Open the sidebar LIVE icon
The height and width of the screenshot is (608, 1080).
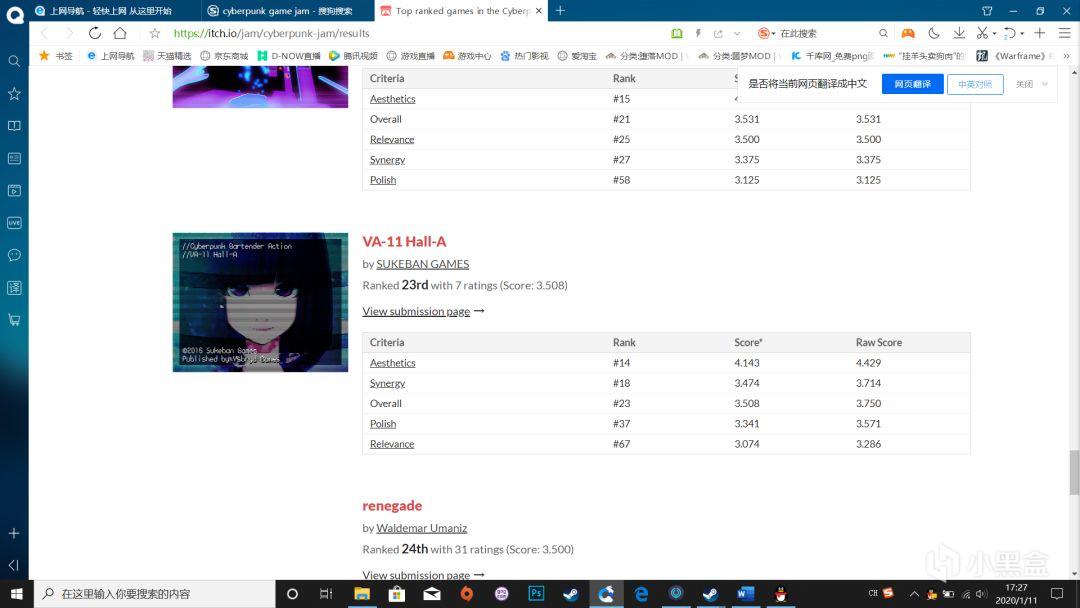click(14, 223)
